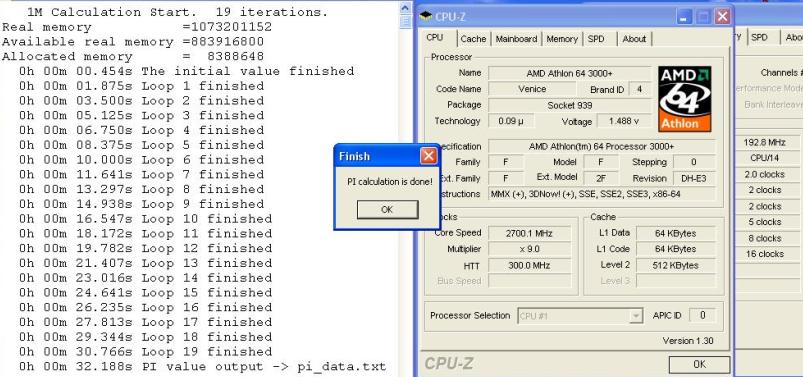Click the SPD tab of the background window
Viewport: 803px width, 377px height.
pyautogui.click(x=760, y=38)
